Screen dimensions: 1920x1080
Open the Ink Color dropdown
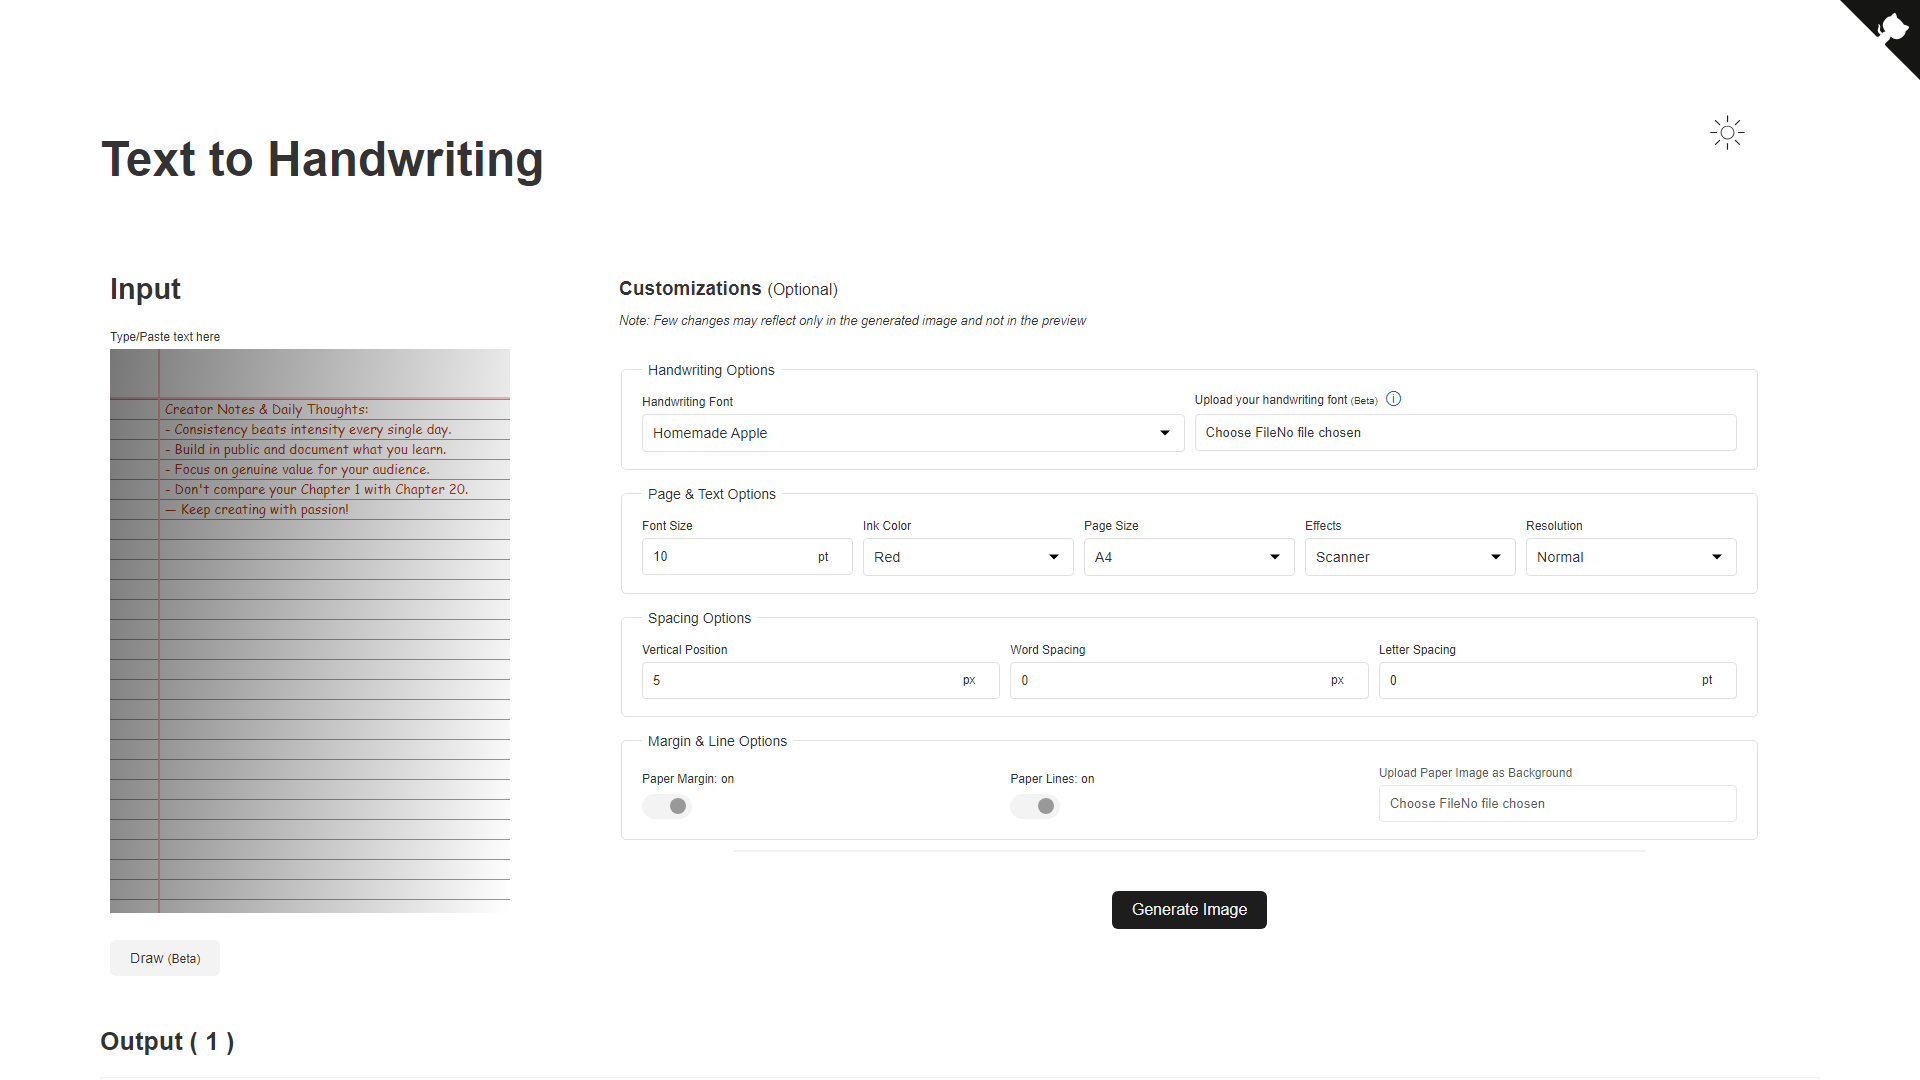968,557
